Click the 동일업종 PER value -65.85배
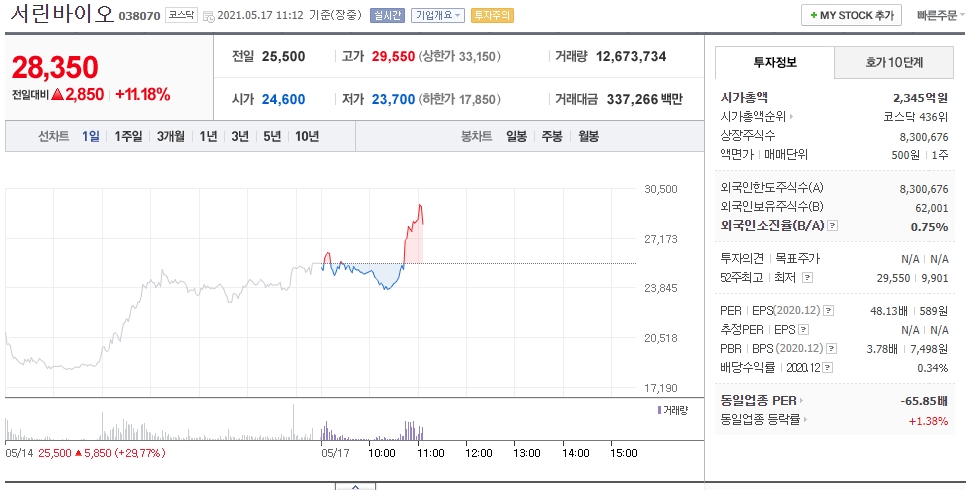 click(x=924, y=402)
